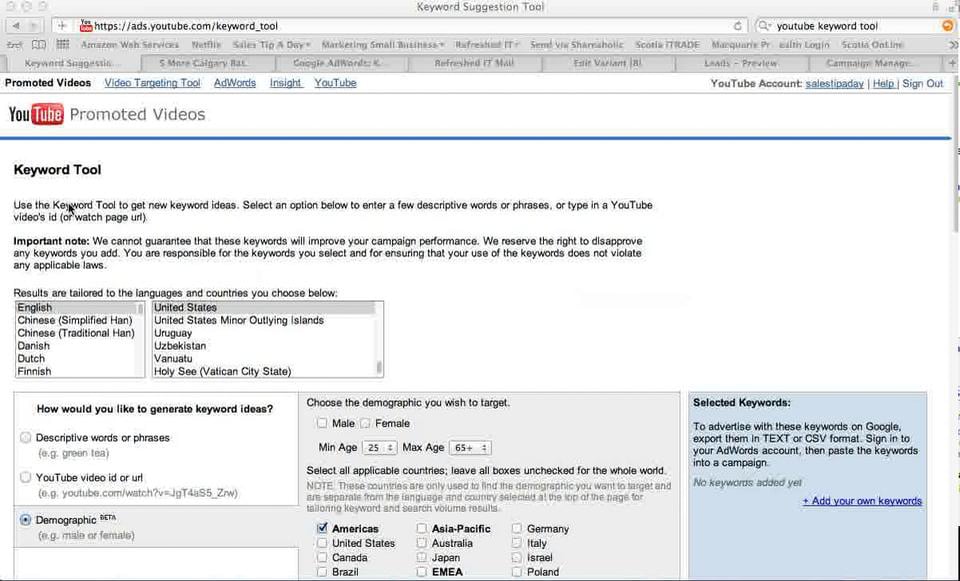Expand the Sales Tip A Day bookmark menu

271,45
